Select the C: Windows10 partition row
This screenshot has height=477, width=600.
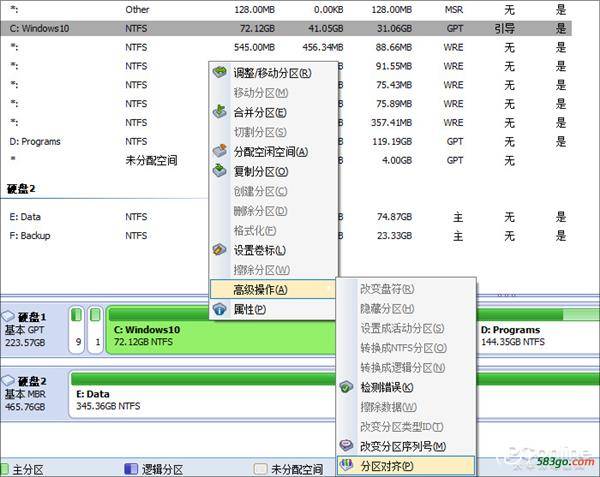pyautogui.click(x=286, y=28)
